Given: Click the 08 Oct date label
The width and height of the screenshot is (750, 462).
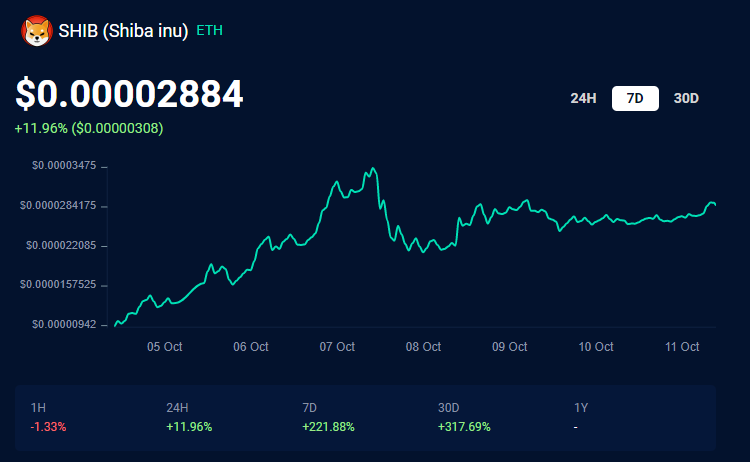Looking at the screenshot, I should (x=423, y=347).
